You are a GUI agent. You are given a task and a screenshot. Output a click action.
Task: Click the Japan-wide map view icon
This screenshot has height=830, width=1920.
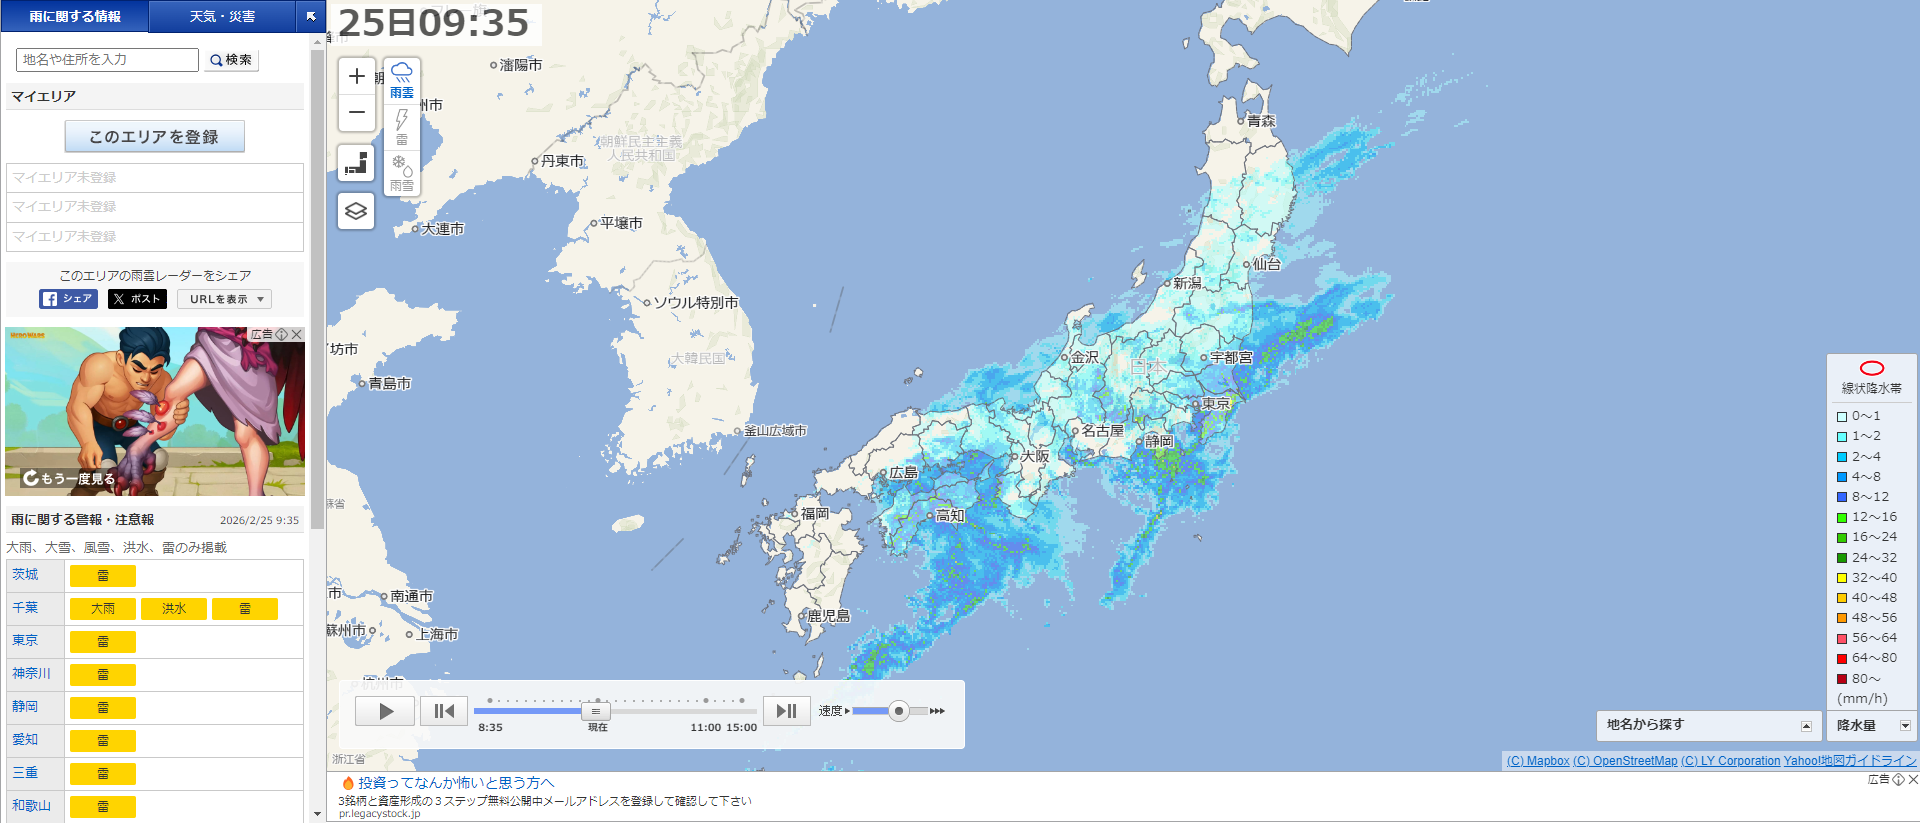coord(356,163)
